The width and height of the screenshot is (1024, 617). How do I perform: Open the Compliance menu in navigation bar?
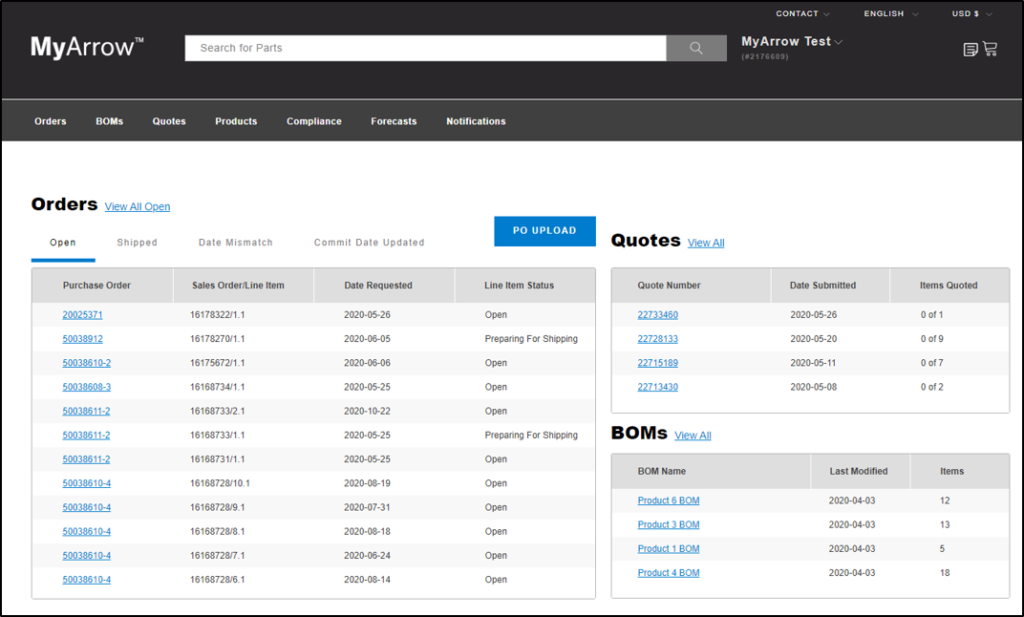coord(314,121)
